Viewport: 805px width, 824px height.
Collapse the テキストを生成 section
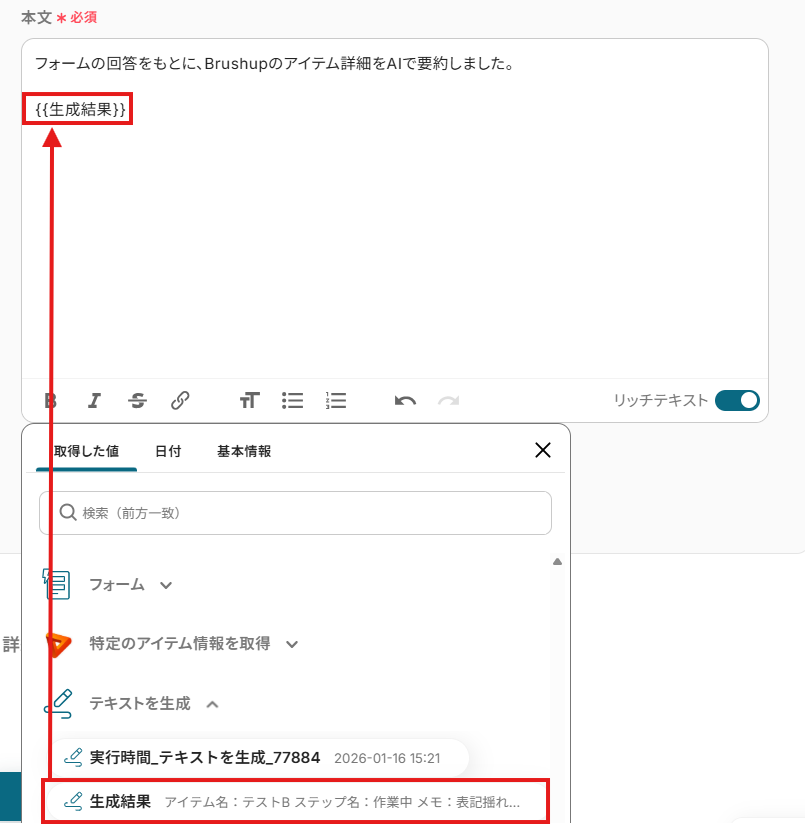pos(130,704)
